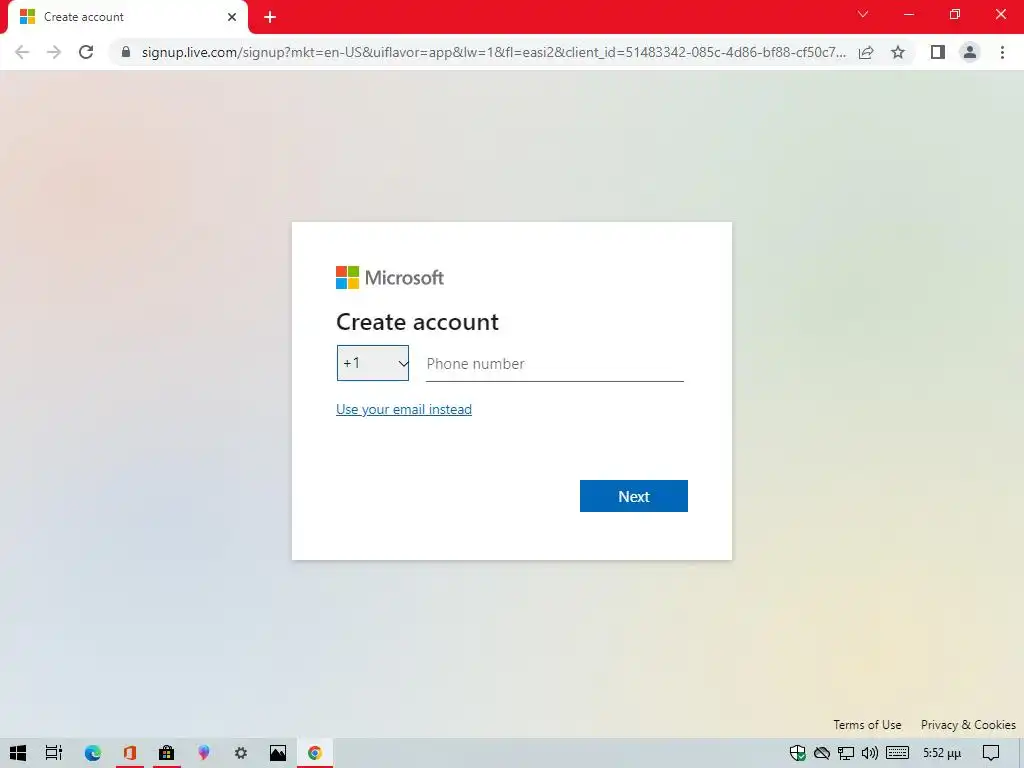Click the URL address bar

pos(493,52)
